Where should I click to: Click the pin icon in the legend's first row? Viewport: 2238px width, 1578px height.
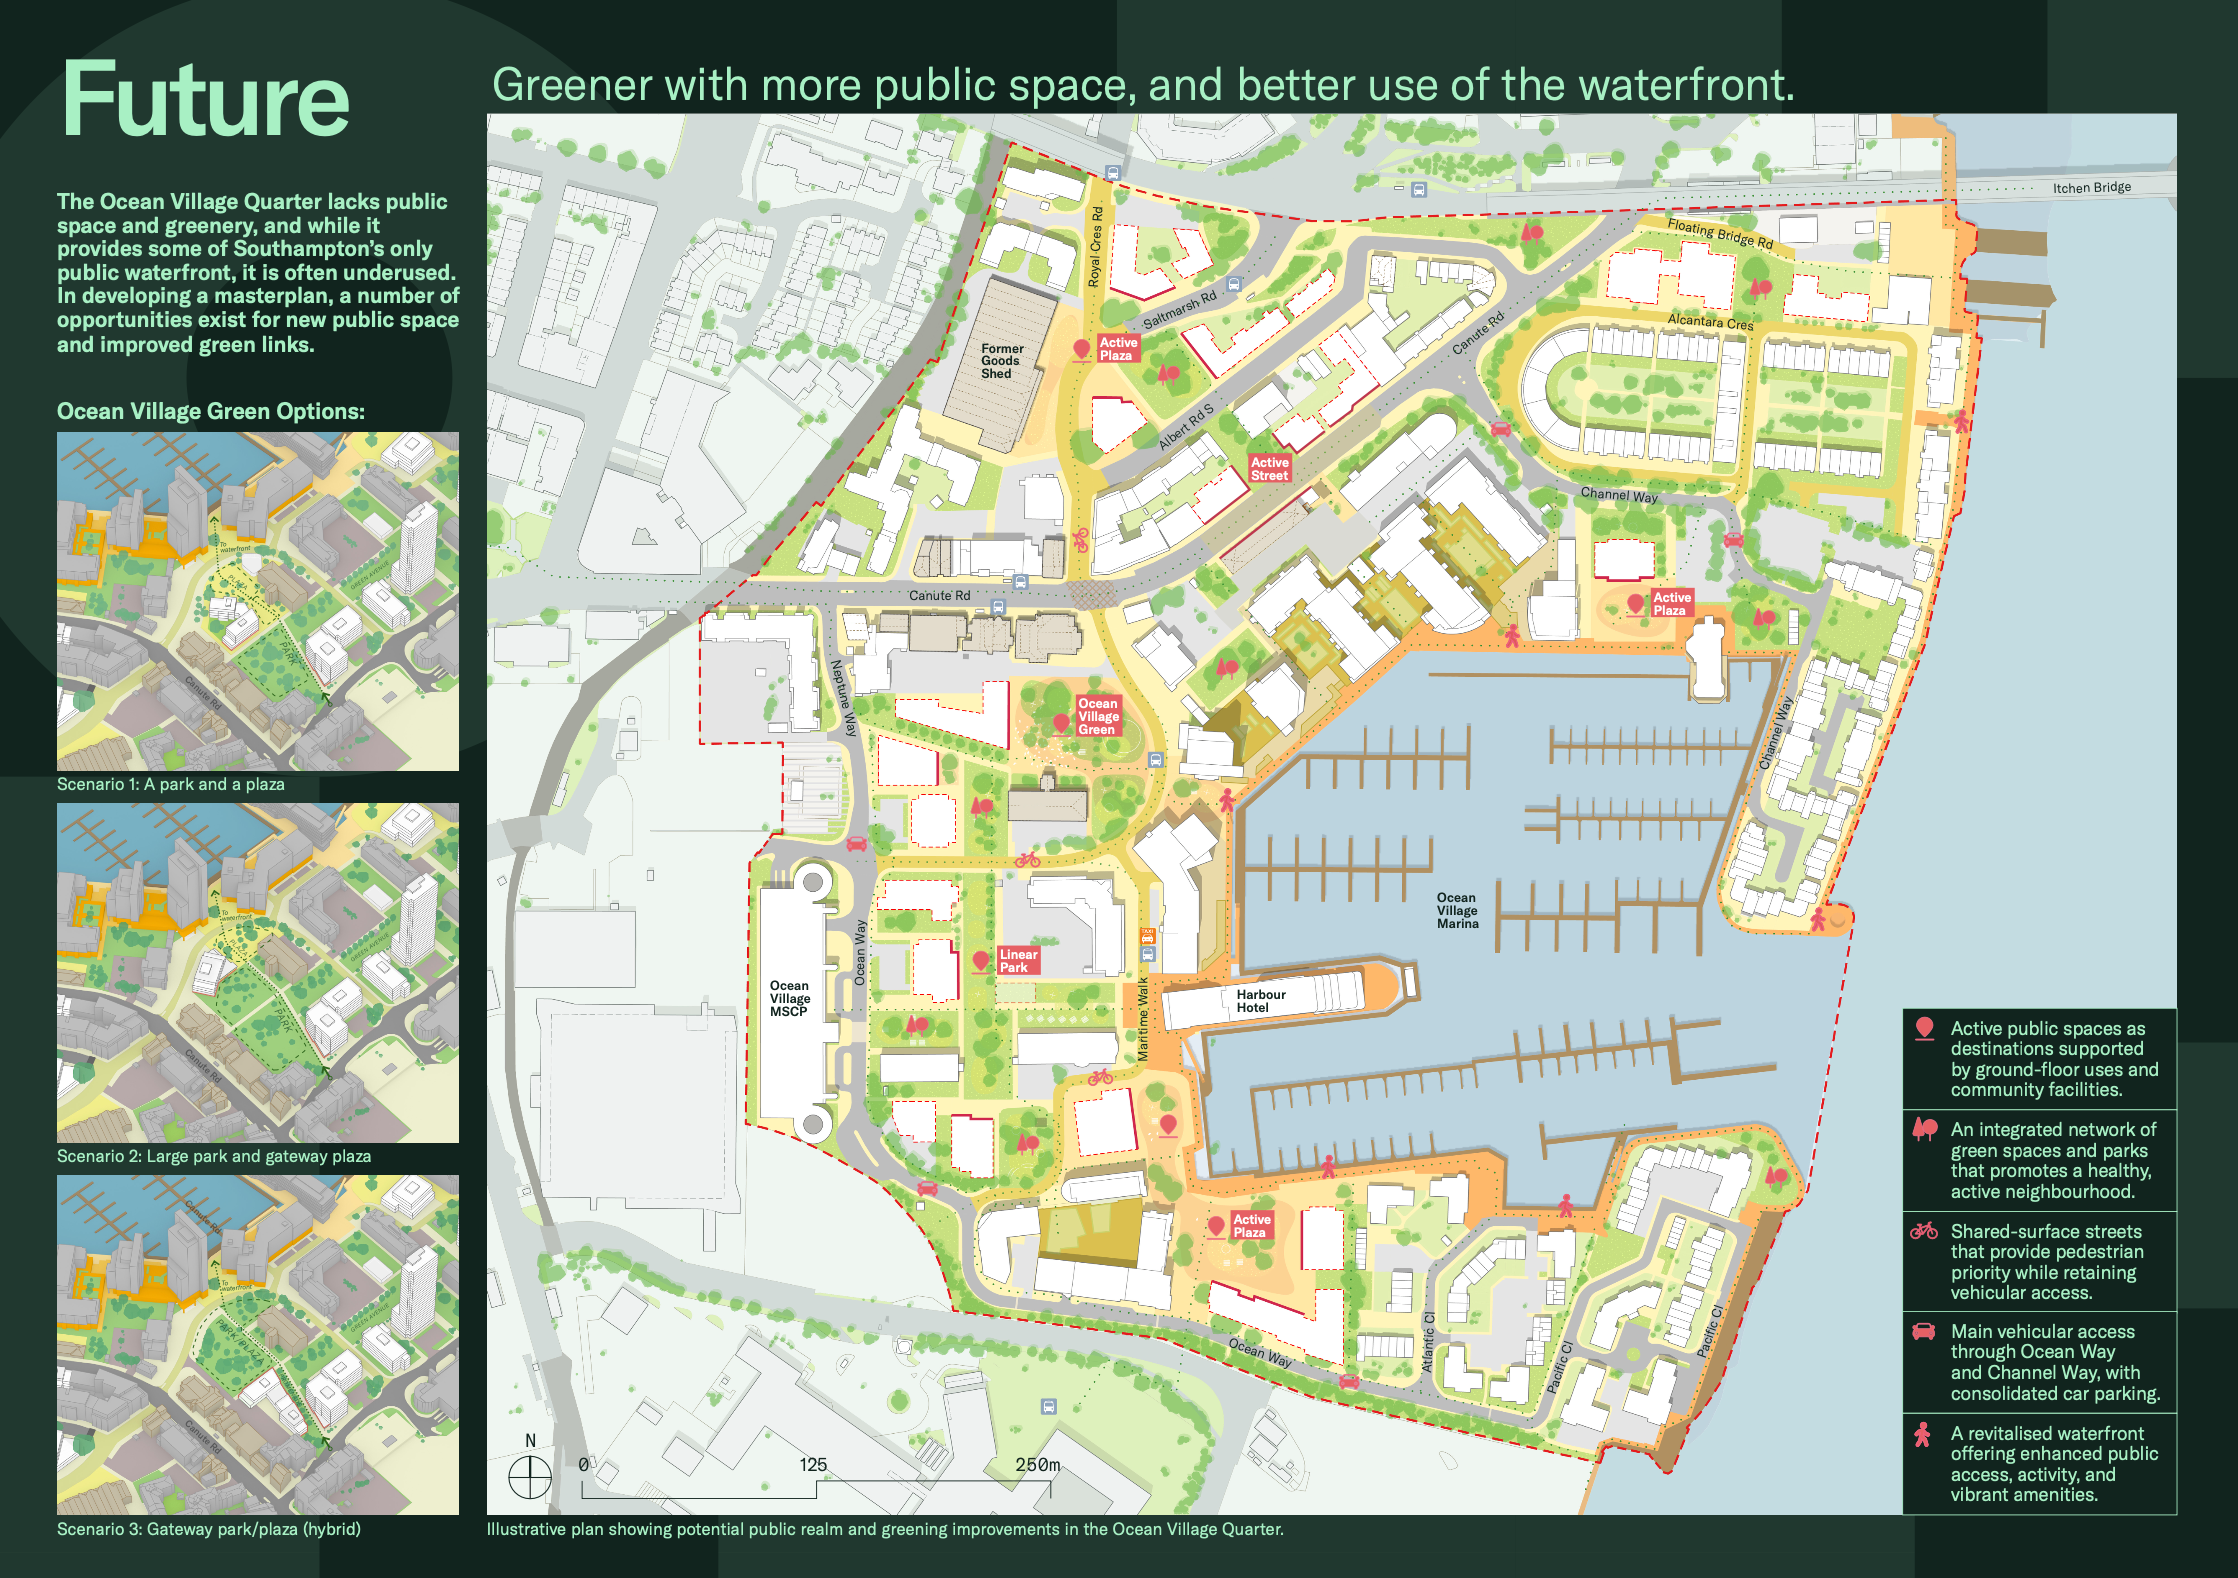pyautogui.click(x=1924, y=1029)
